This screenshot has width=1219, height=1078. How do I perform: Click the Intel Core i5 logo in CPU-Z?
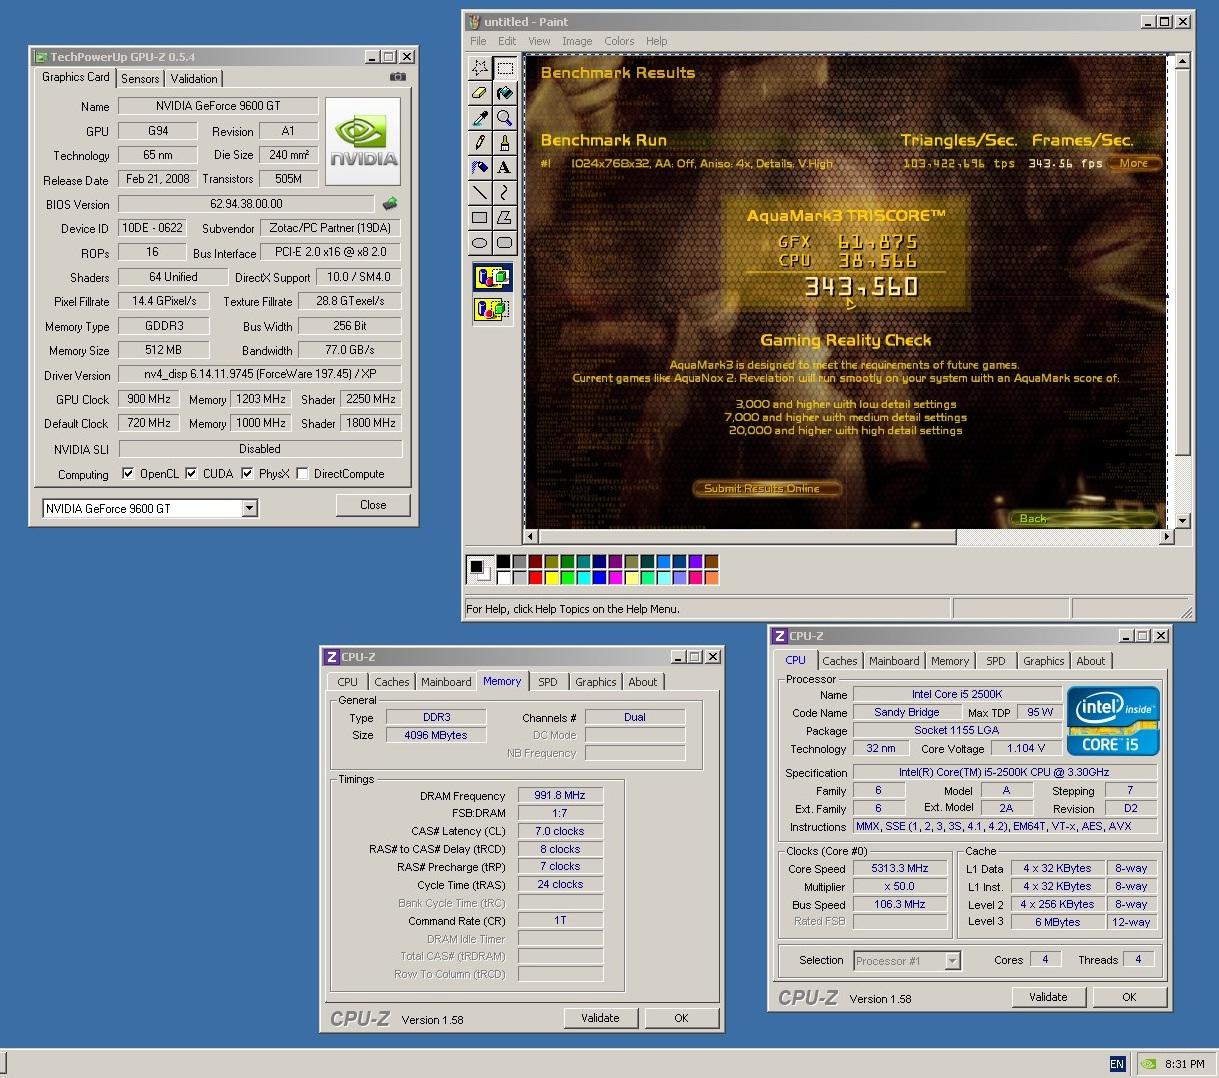[x=1113, y=720]
